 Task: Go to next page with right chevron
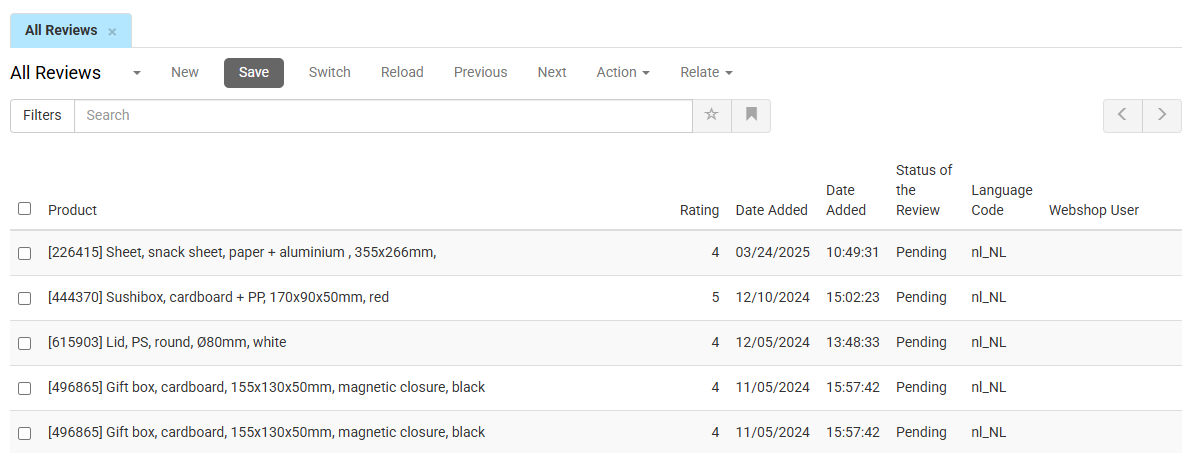[1162, 116]
